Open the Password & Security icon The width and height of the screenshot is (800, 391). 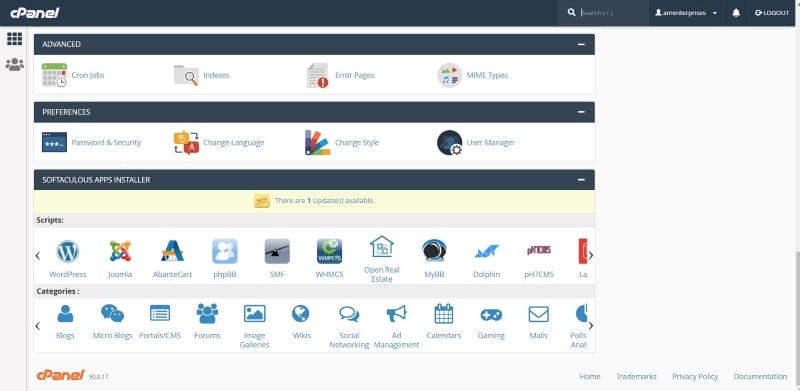54,142
